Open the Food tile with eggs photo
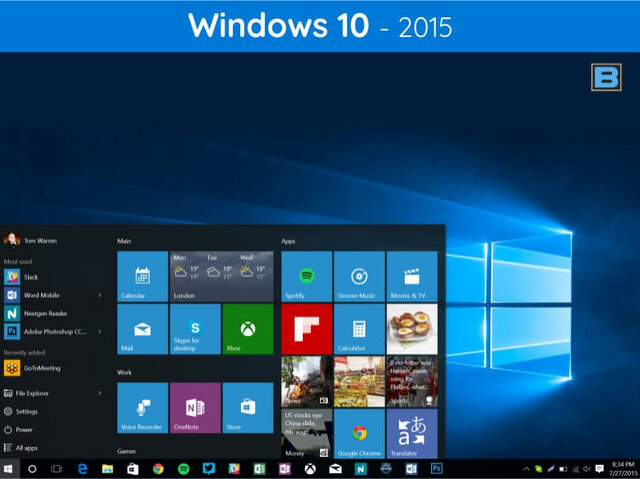640x479 pixels. pyautogui.click(x=412, y=329)
